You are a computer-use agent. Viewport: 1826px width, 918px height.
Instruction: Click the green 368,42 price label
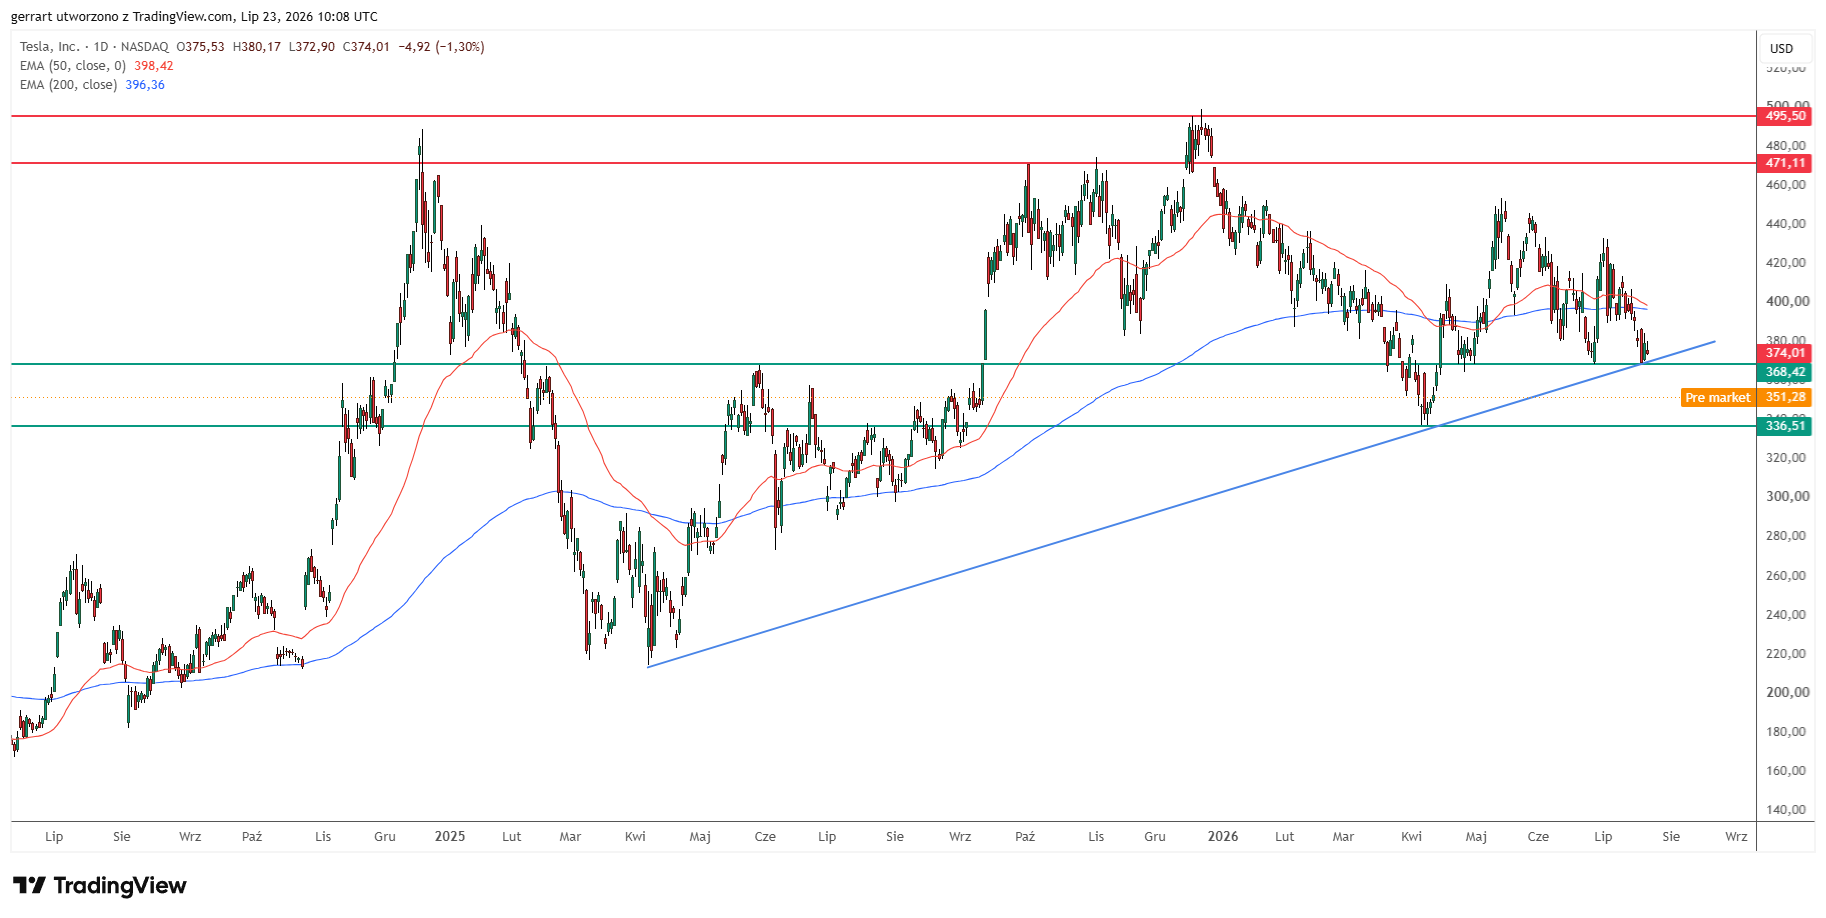click(x=1785, y=372)
